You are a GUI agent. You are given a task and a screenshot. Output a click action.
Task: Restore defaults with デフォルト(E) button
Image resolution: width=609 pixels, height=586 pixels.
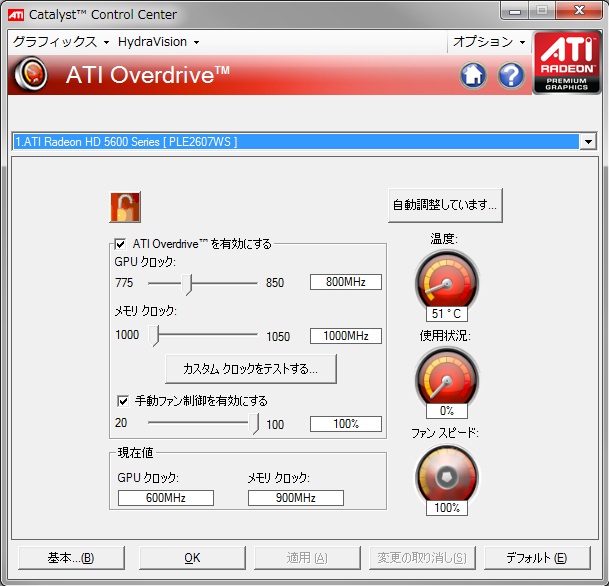537,558
